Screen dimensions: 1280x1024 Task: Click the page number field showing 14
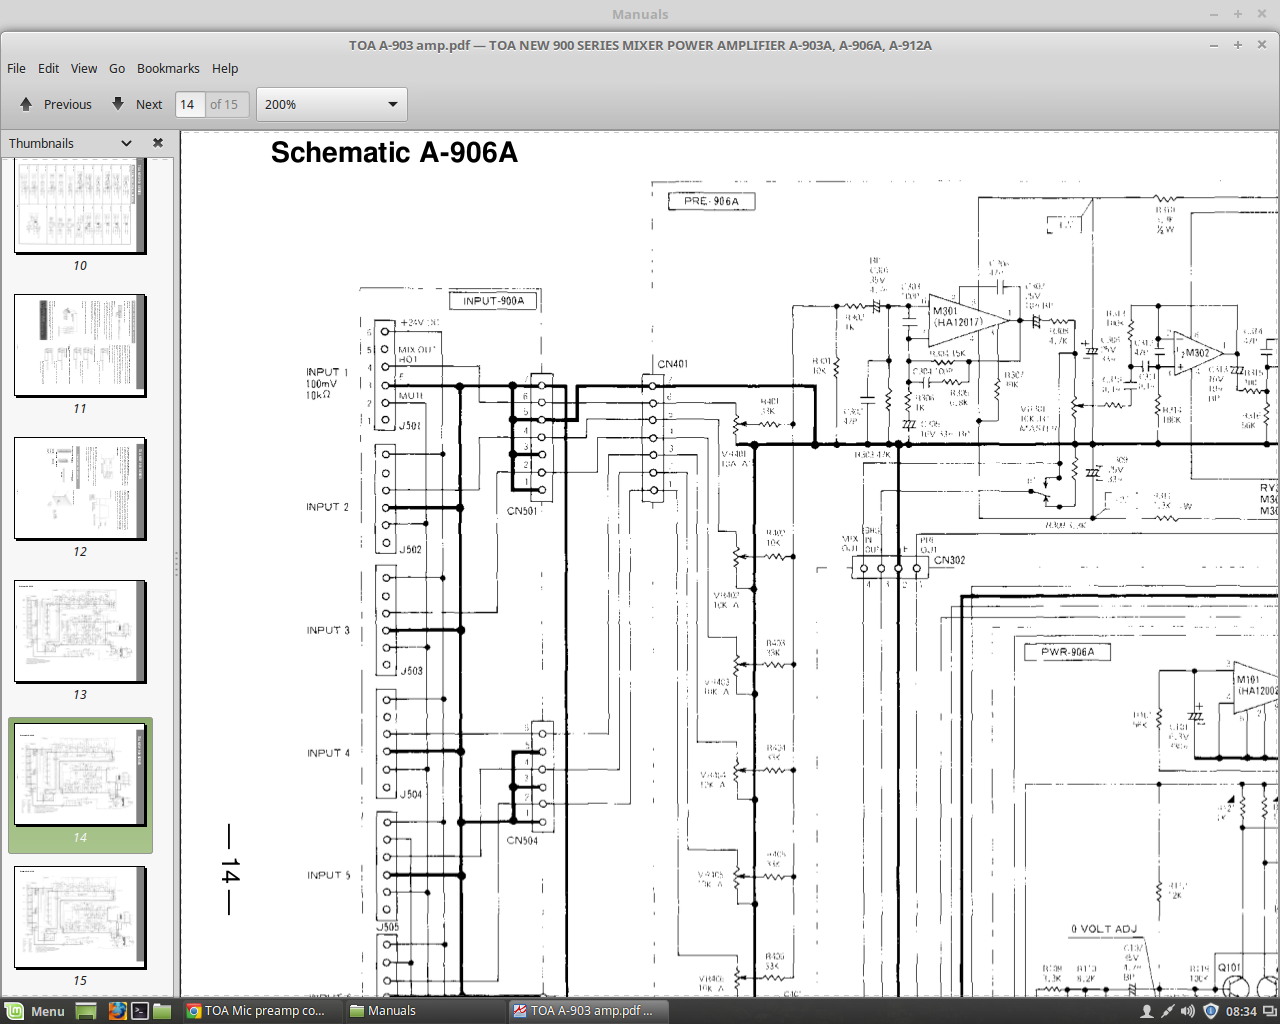pos(190,104)
